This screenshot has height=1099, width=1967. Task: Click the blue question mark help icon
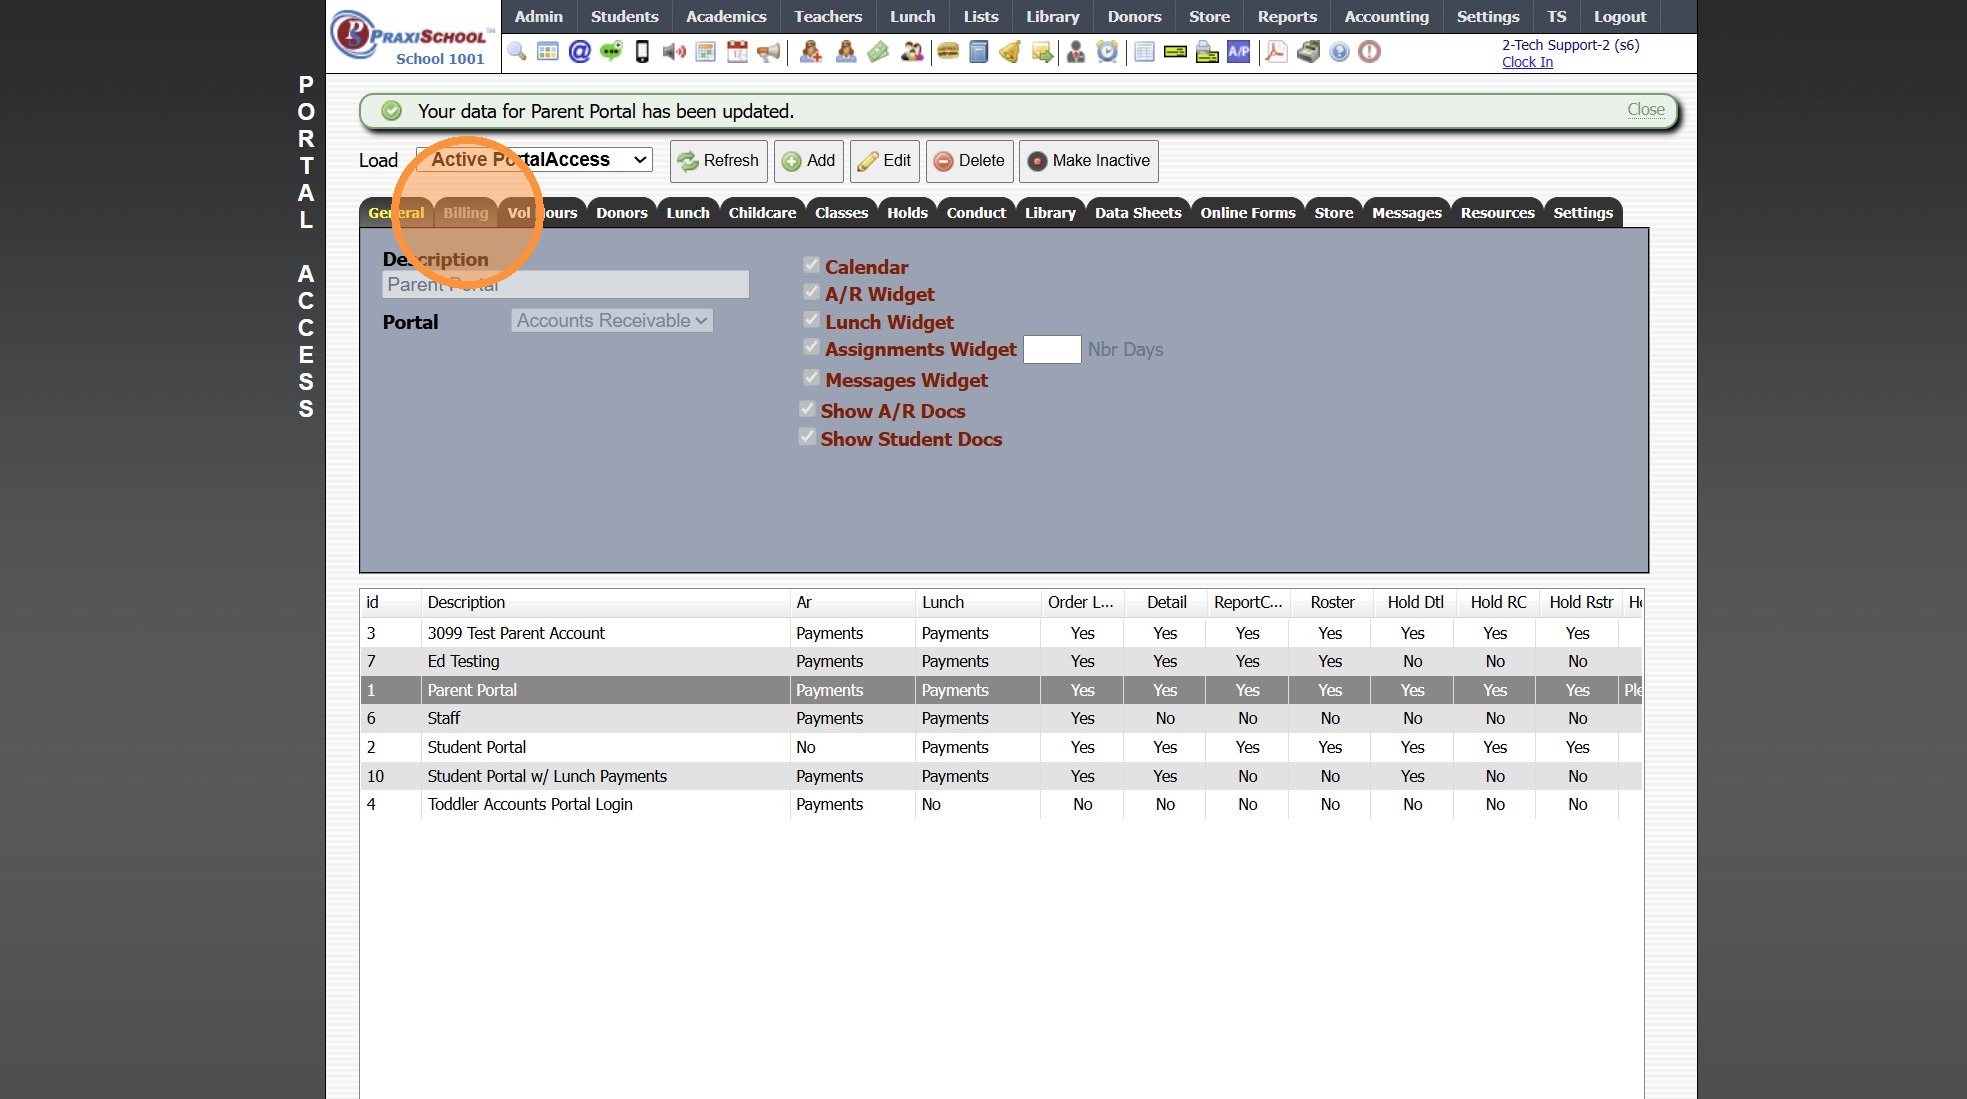(x=1339, y=51)
